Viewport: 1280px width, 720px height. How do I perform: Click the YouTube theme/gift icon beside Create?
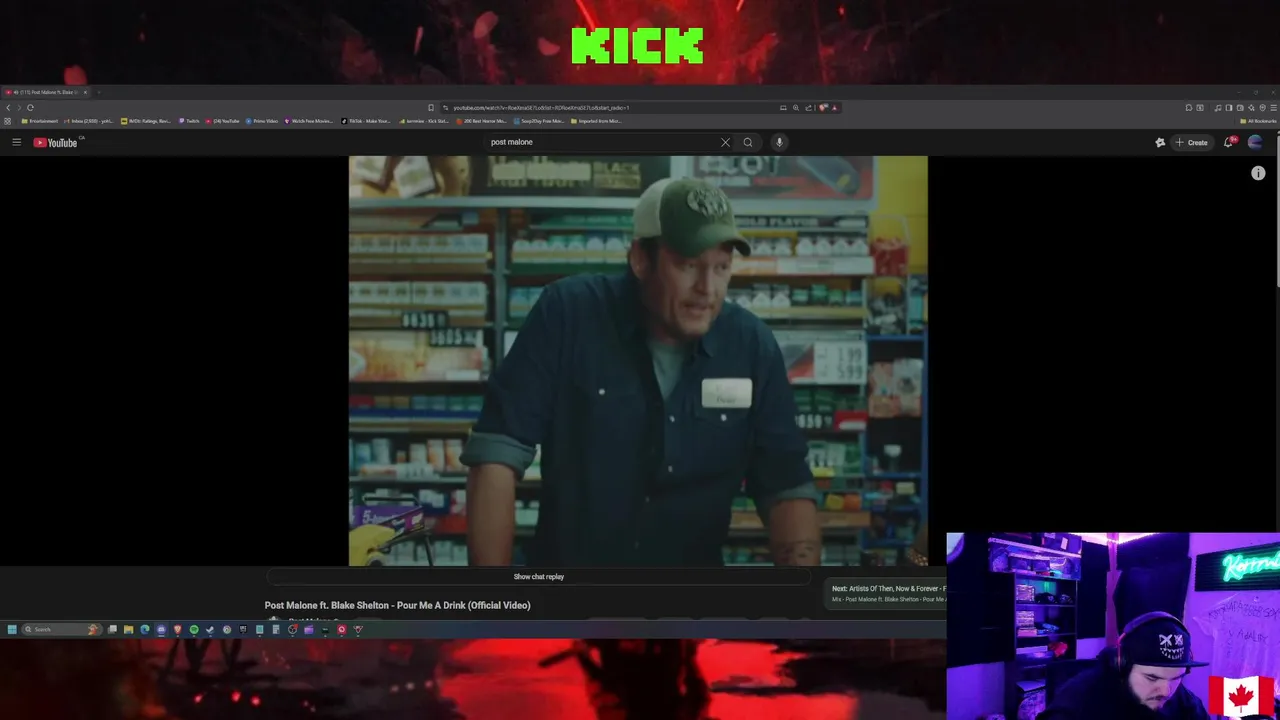tap(1160, 142)
